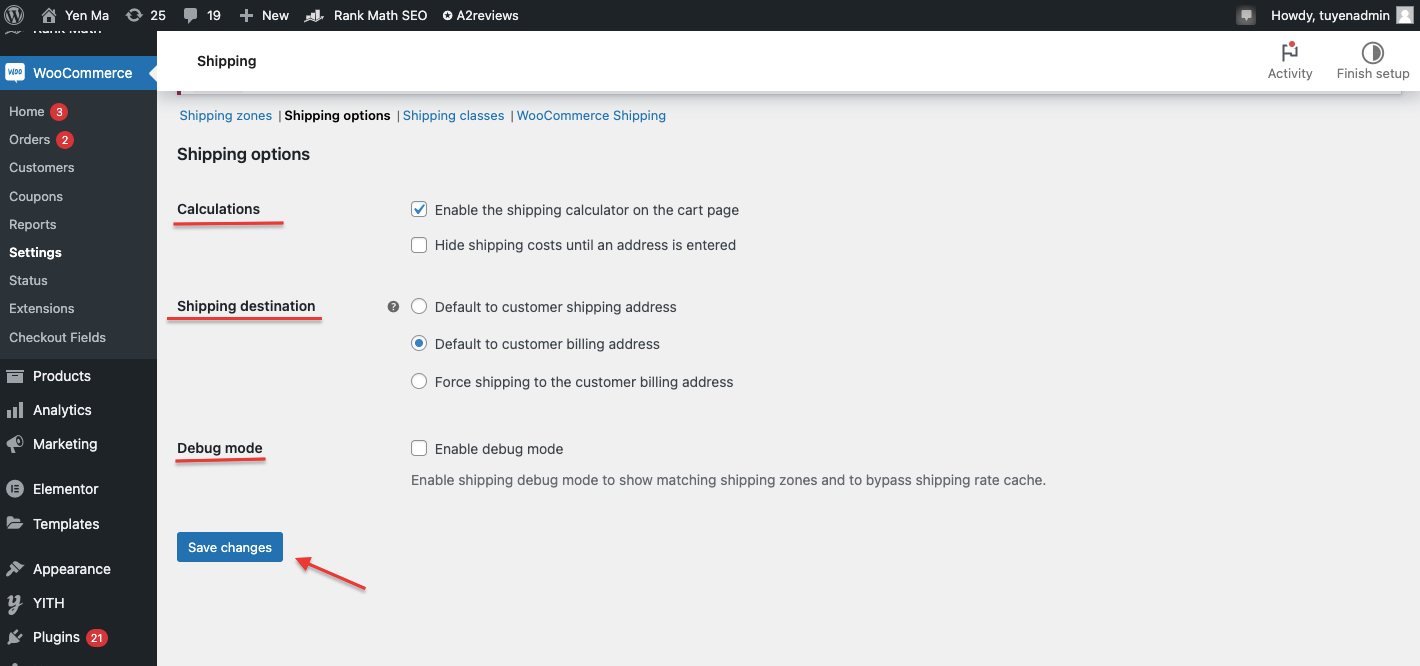
Task: Open the Rank Math SEO chart icon
Action: [316, 15]
